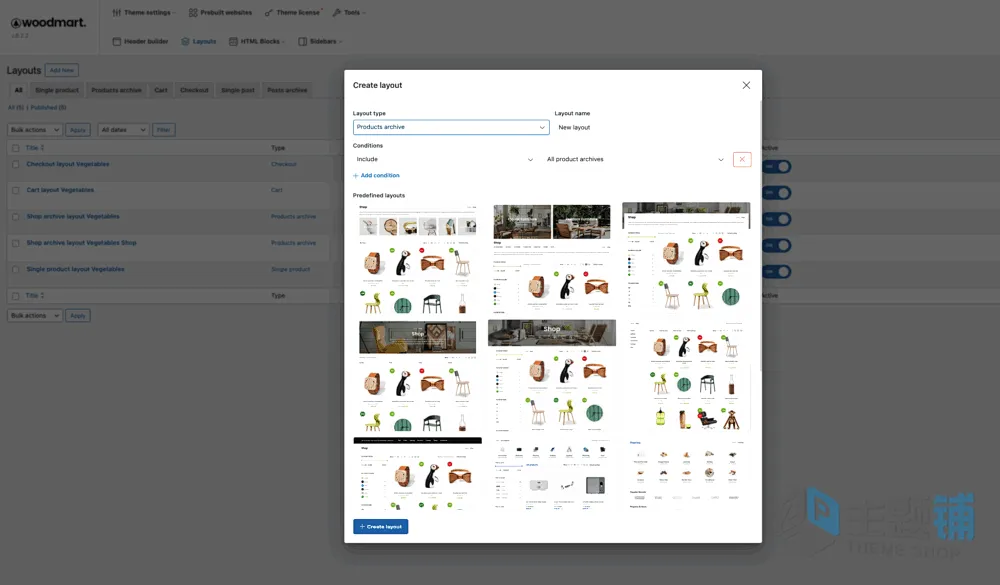Remove the condition with red X

[742, 159]
